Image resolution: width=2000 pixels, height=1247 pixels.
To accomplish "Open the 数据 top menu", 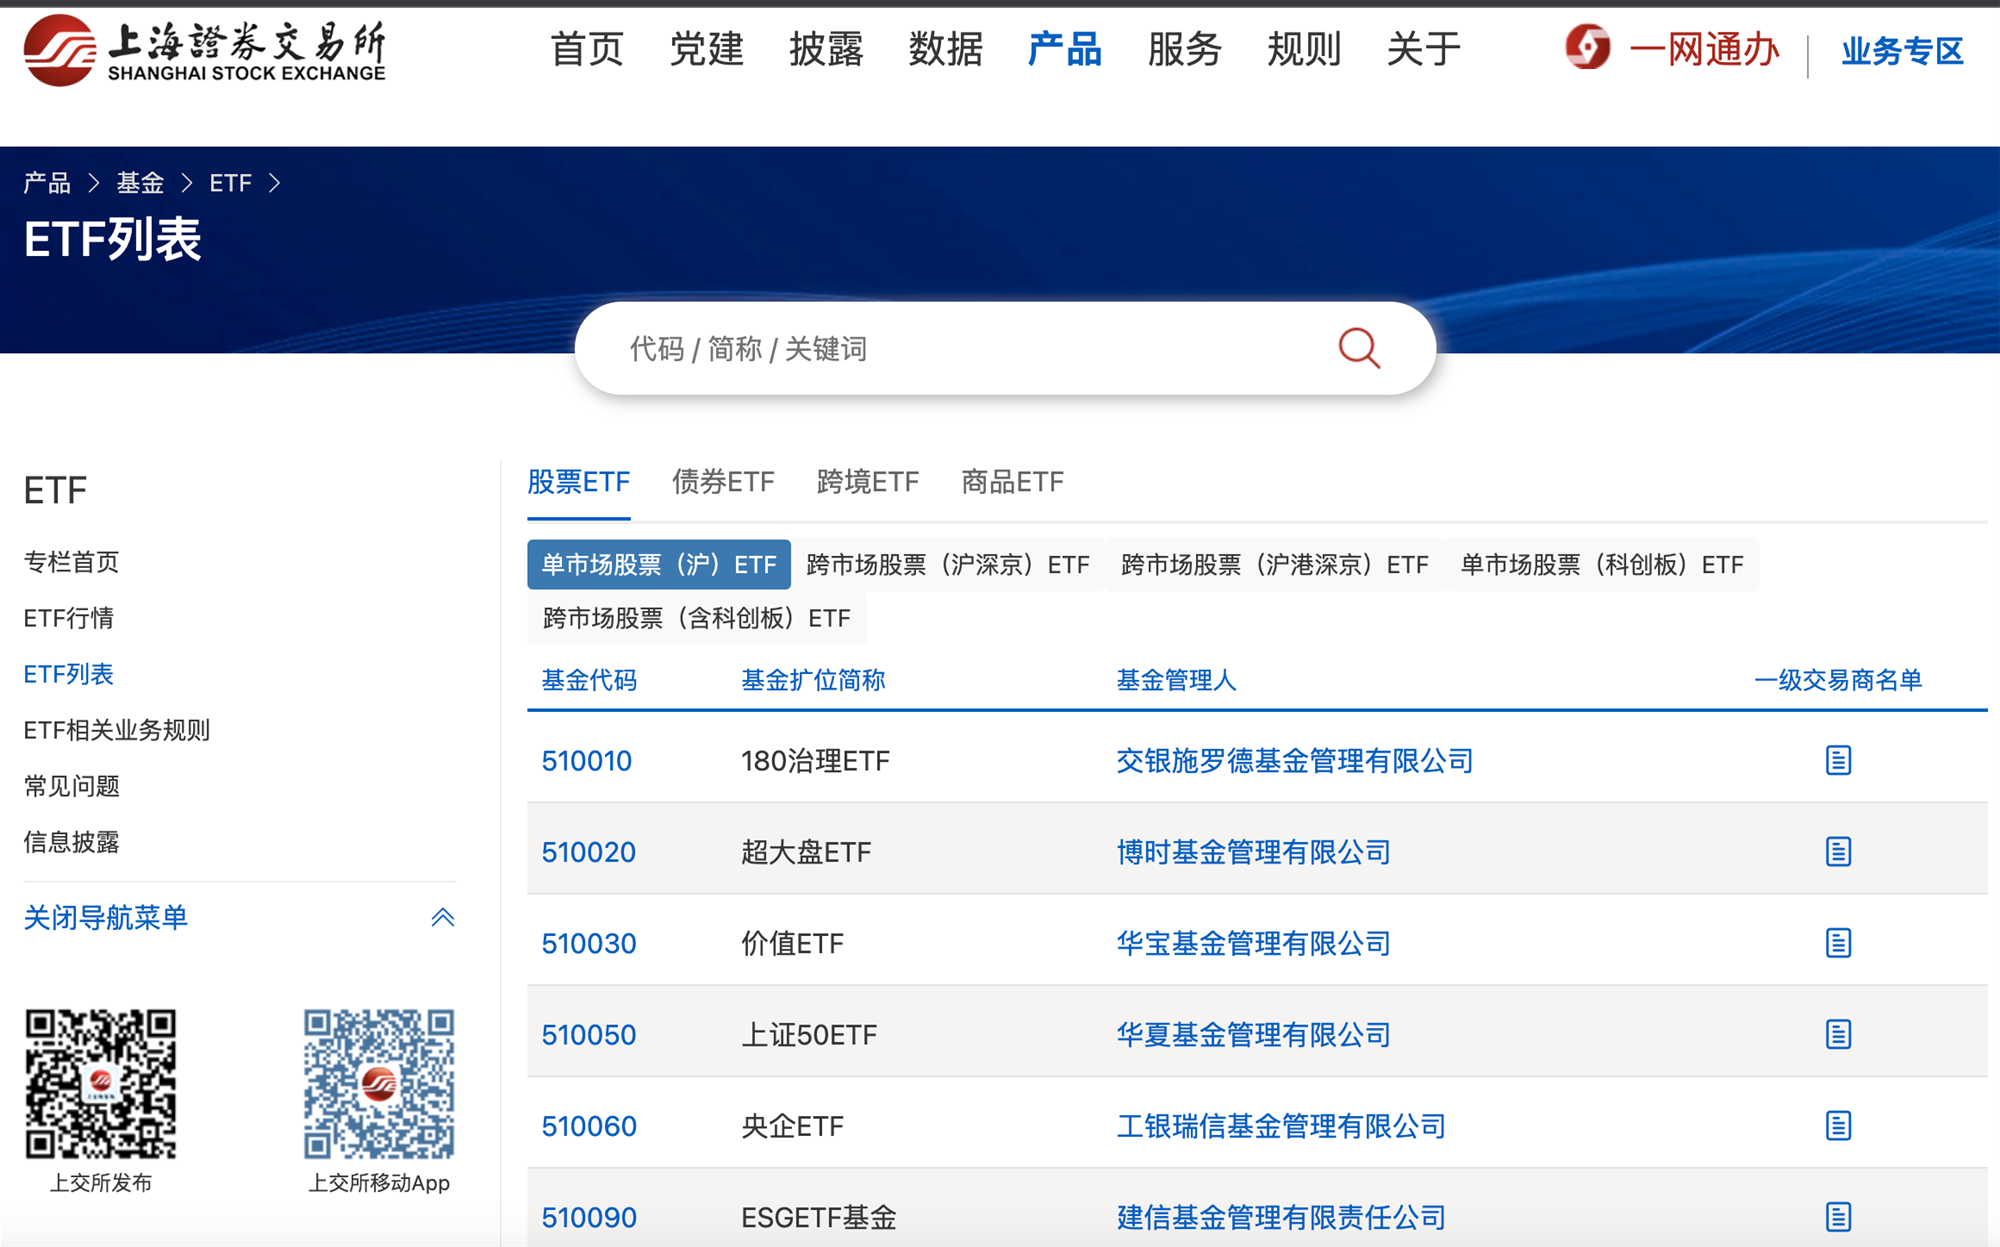I will (945, 49).
